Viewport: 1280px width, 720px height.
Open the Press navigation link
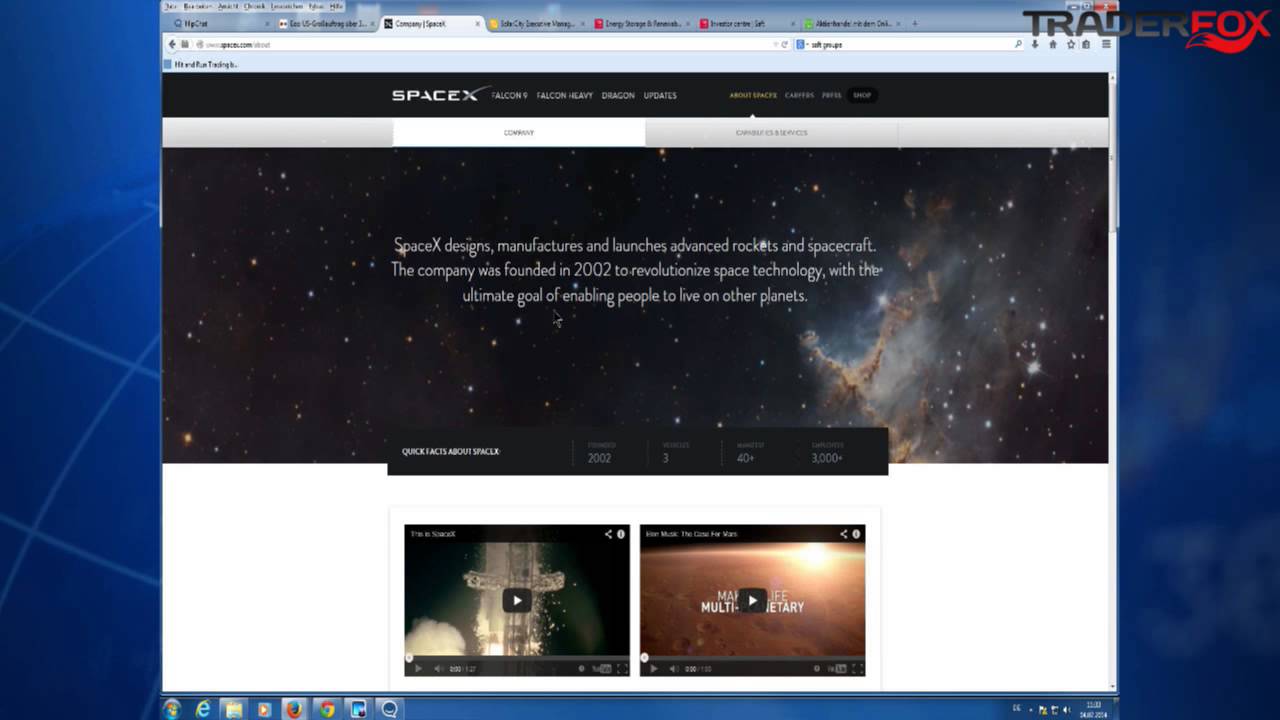(831, 96)
